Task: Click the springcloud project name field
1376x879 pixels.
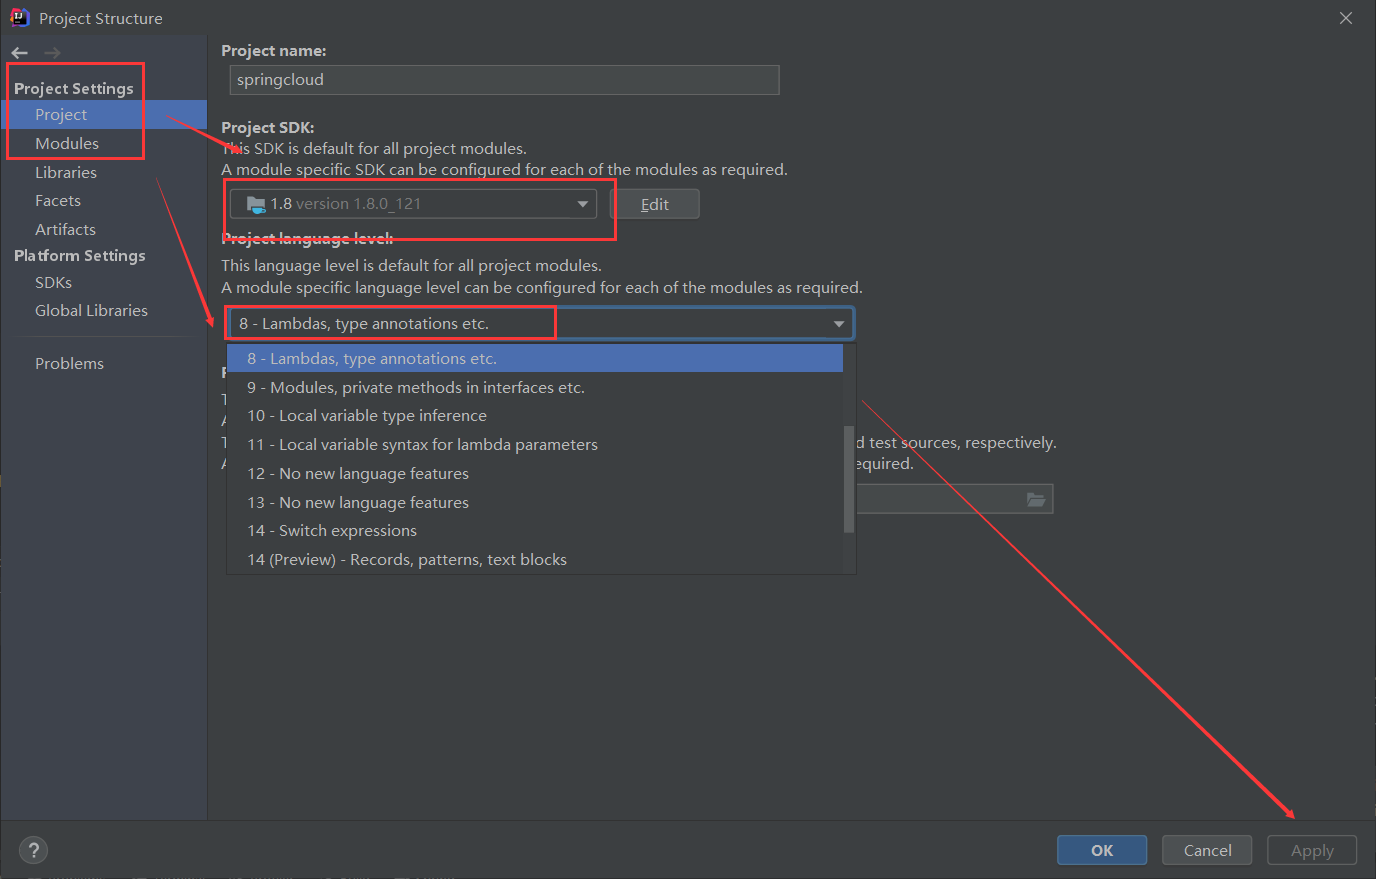Action: pyautogui.click(x=503, y=80)
